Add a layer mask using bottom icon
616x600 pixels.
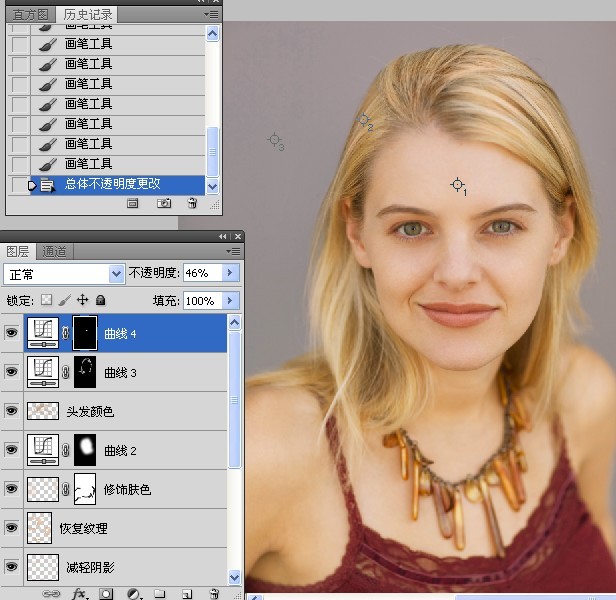coord(106,593)
